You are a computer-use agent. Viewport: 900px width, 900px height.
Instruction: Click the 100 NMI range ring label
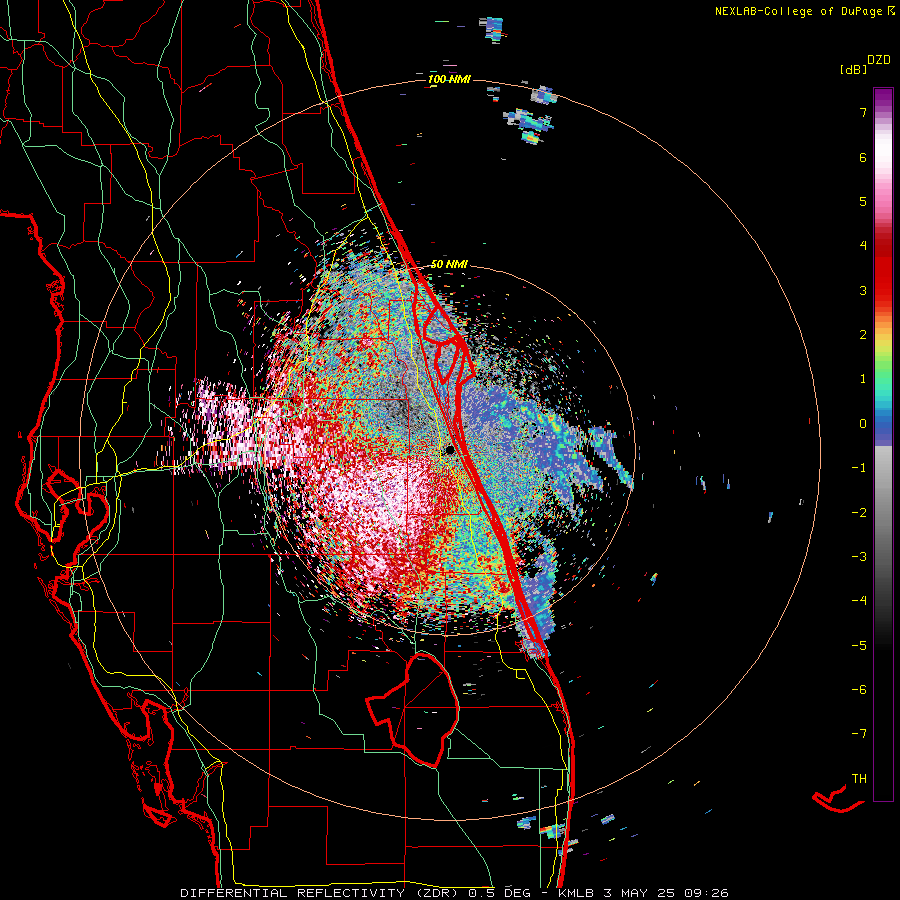click(449, 79)
